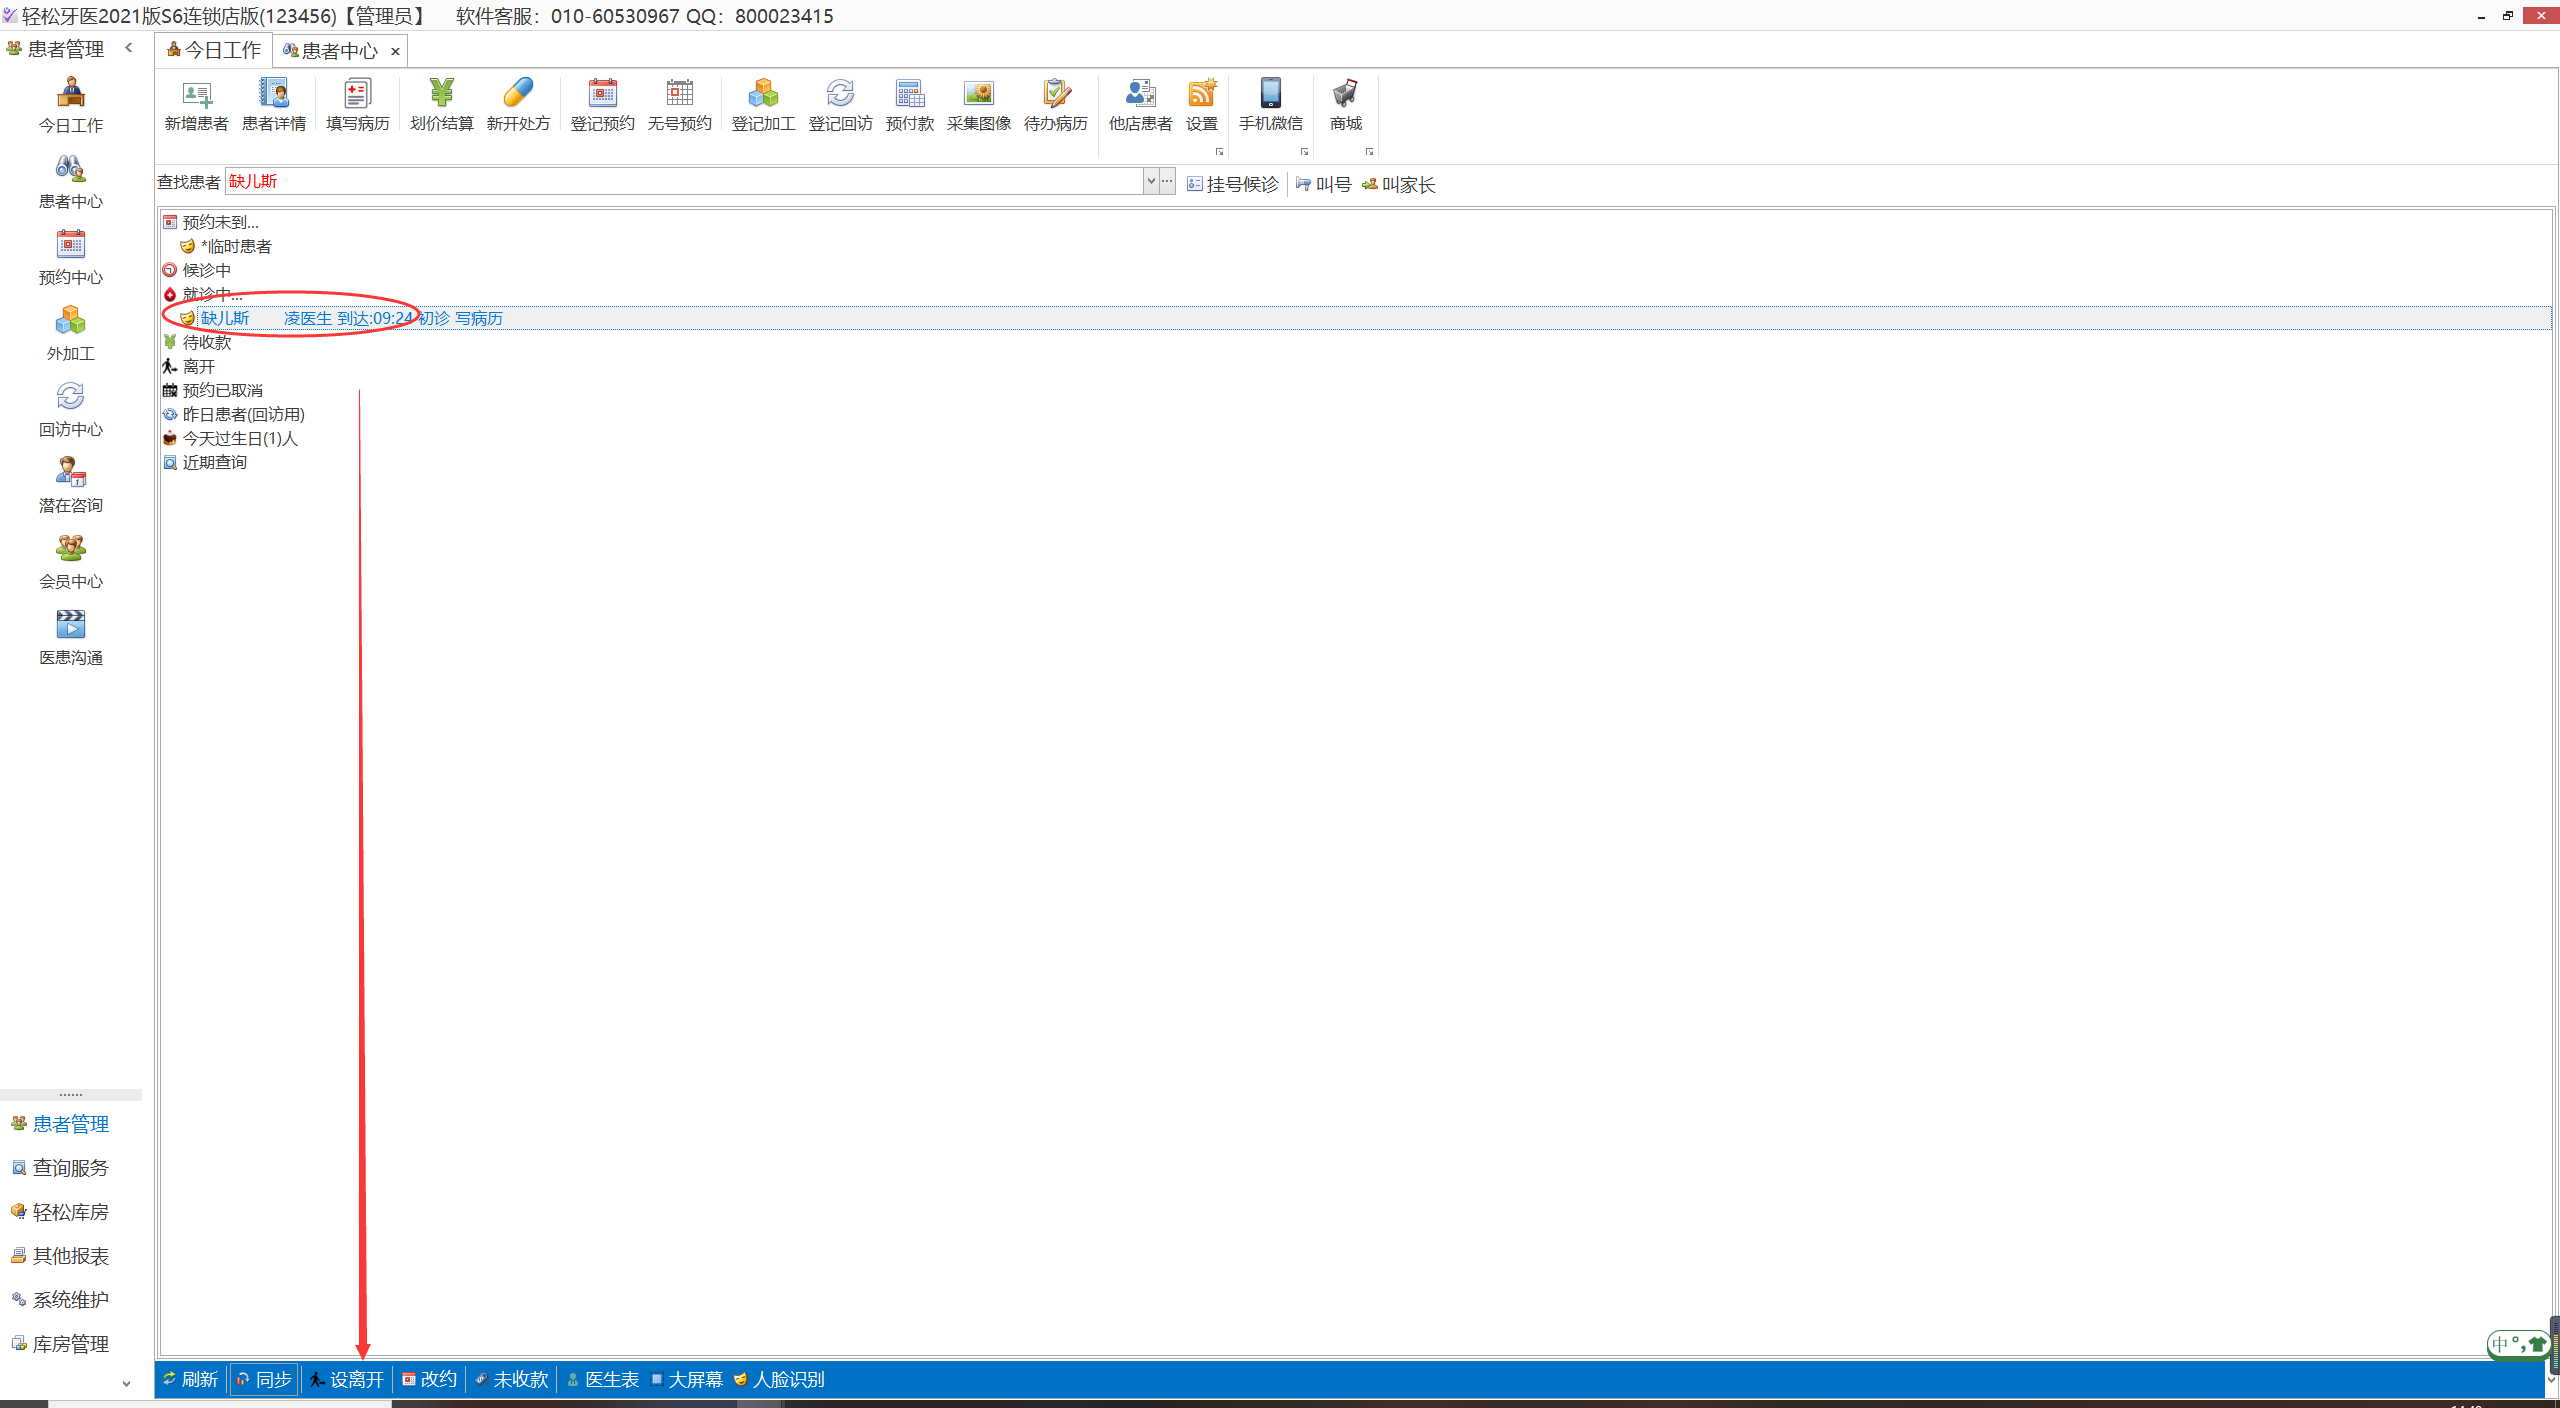Open 外加工 in sidebar
The image size is (2560, 1408).
point(70,333)
